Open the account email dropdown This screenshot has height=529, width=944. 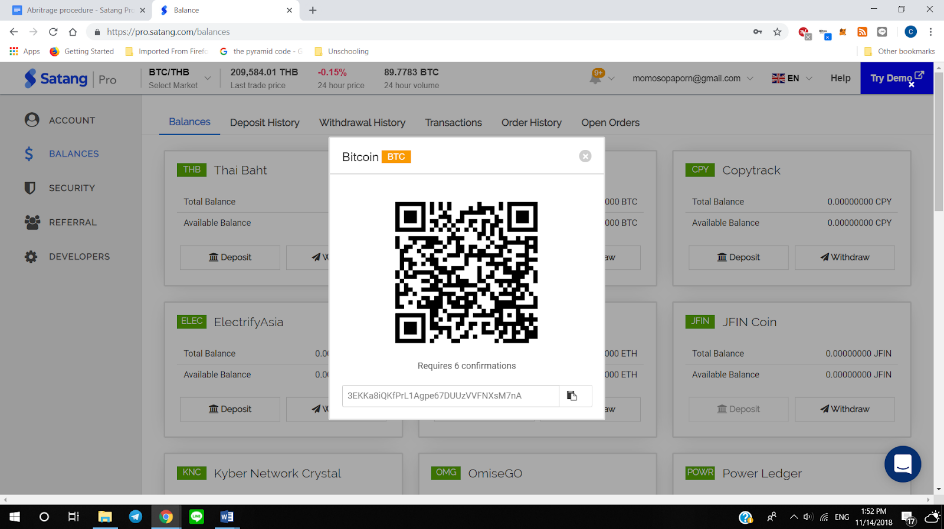[692, 78]
